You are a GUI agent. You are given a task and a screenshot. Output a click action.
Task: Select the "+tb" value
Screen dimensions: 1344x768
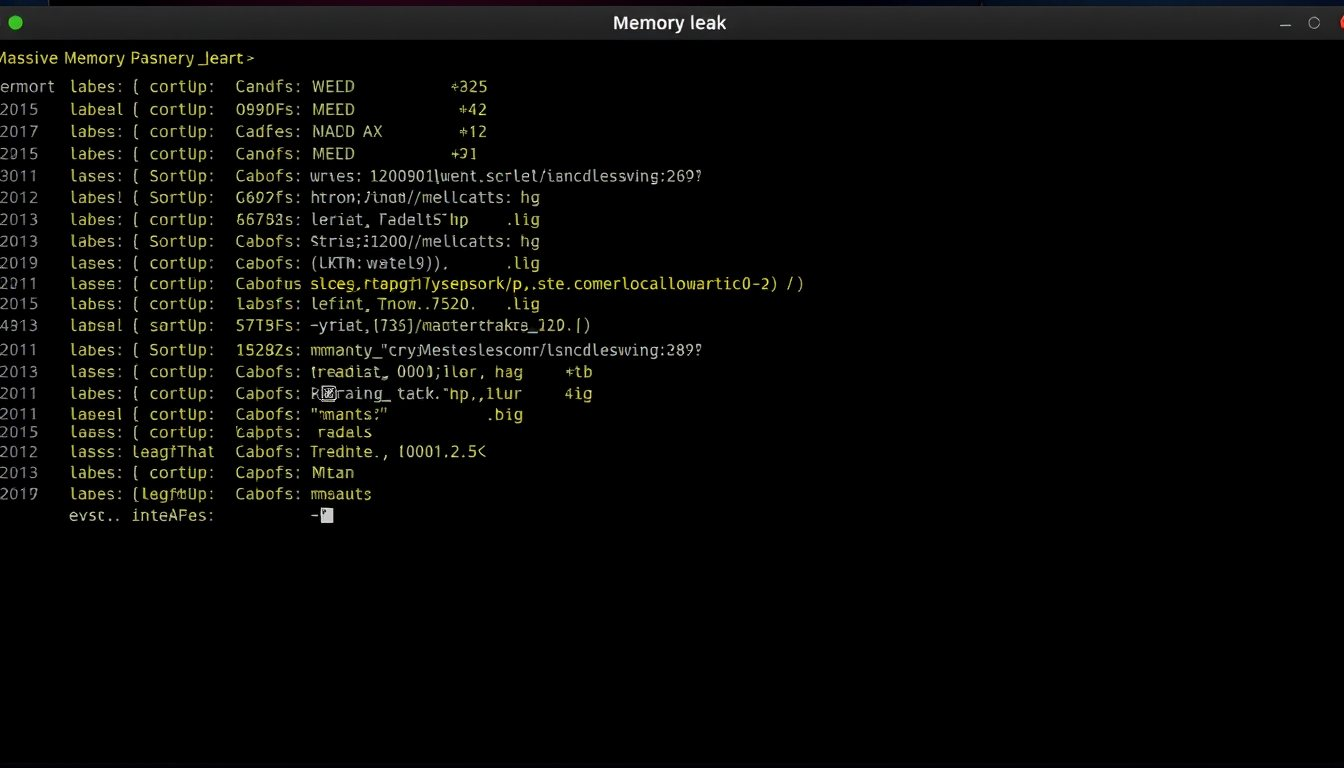[579, 372]
